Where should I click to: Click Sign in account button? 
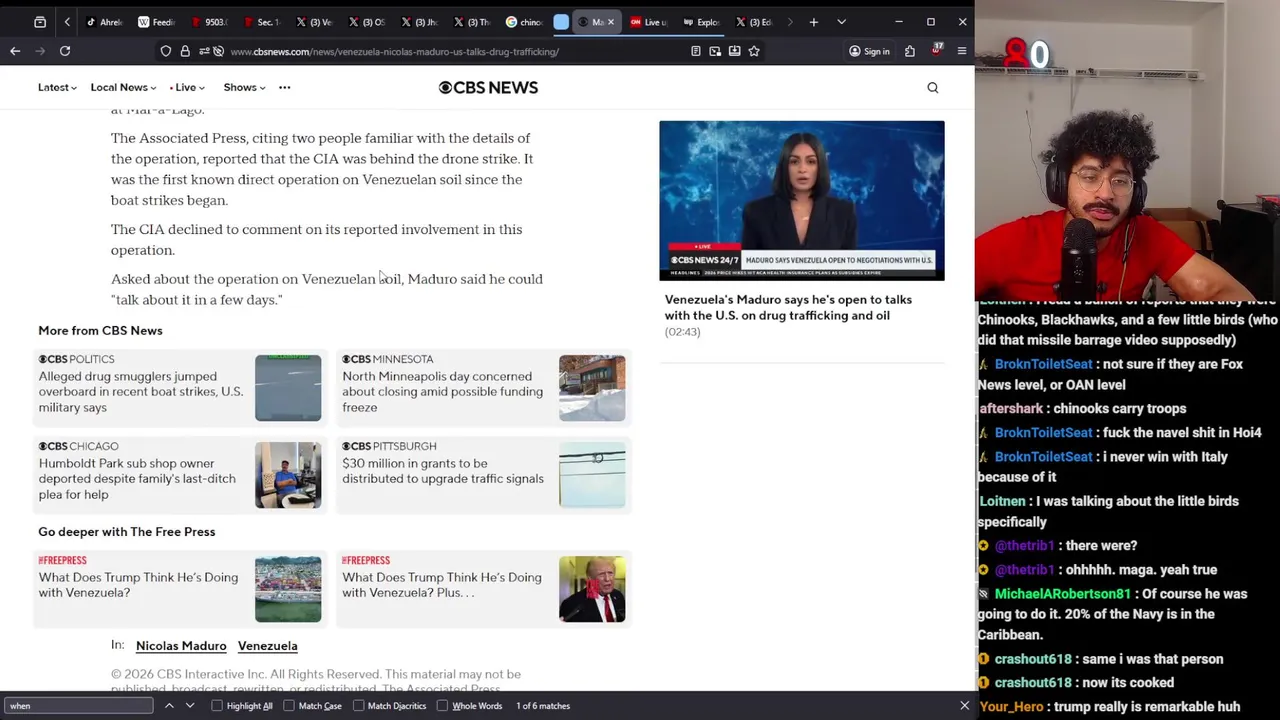(x=869, y=51)
